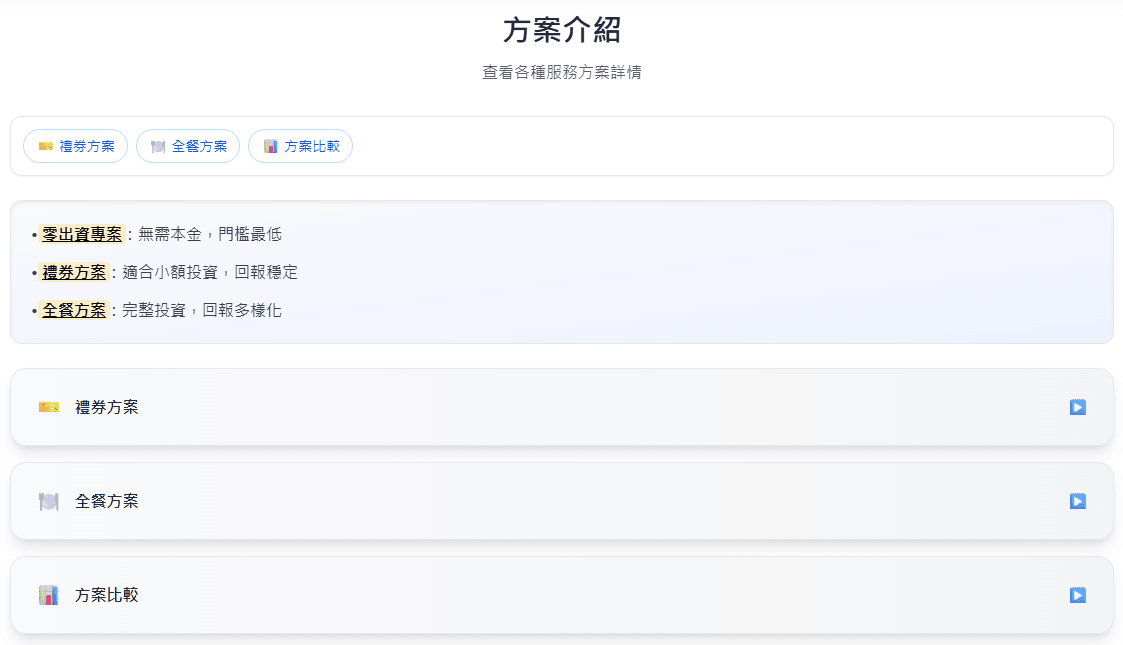Select the 全餐方案 pill label at the top
This screenshot has width=1123, height=645.
coord(199,146)
